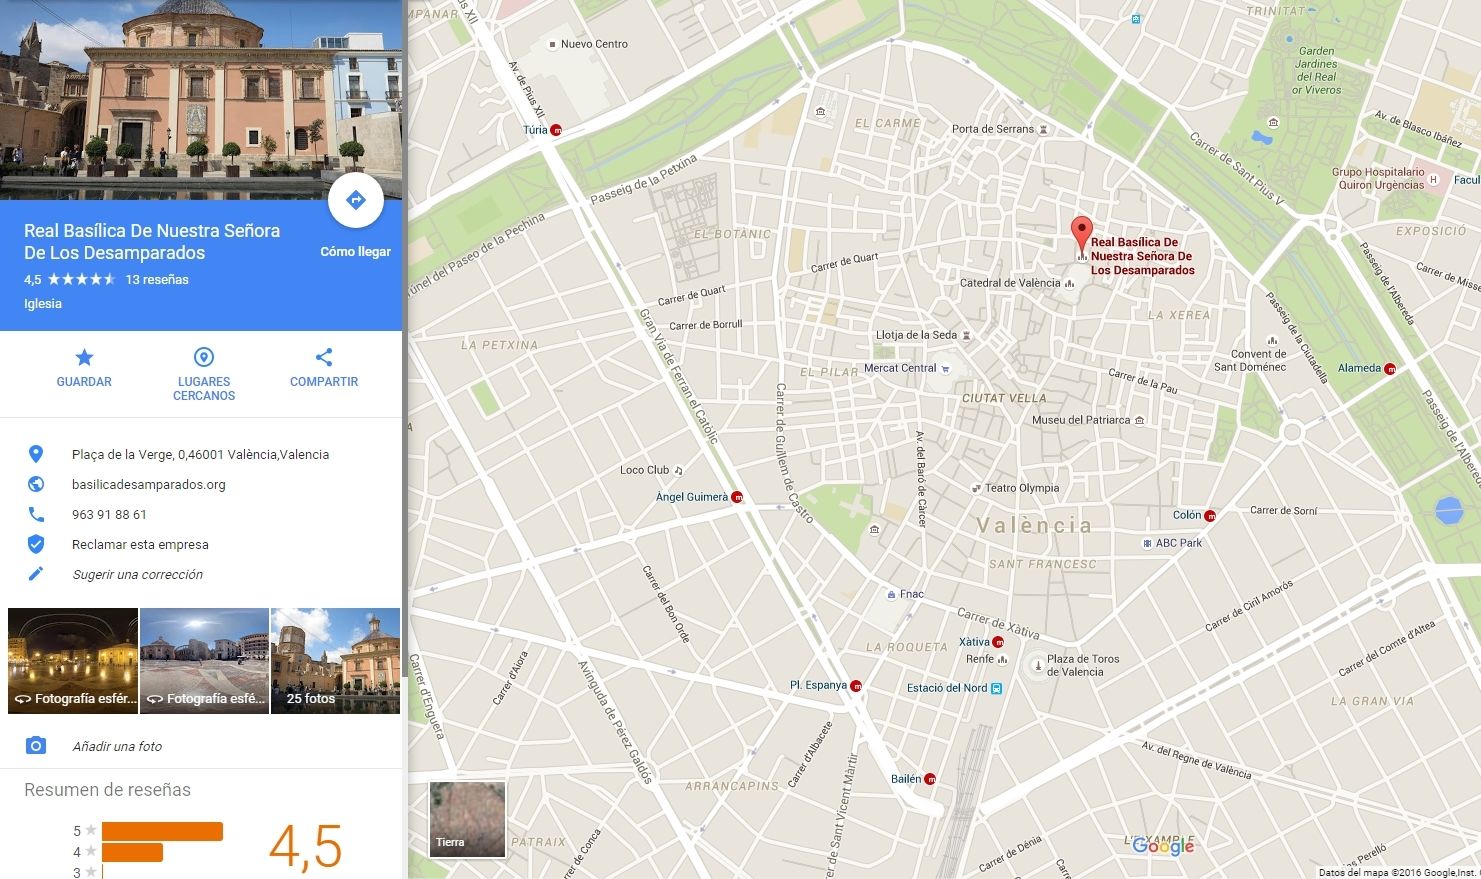Click Añadir una foto link

coord(117,746)
